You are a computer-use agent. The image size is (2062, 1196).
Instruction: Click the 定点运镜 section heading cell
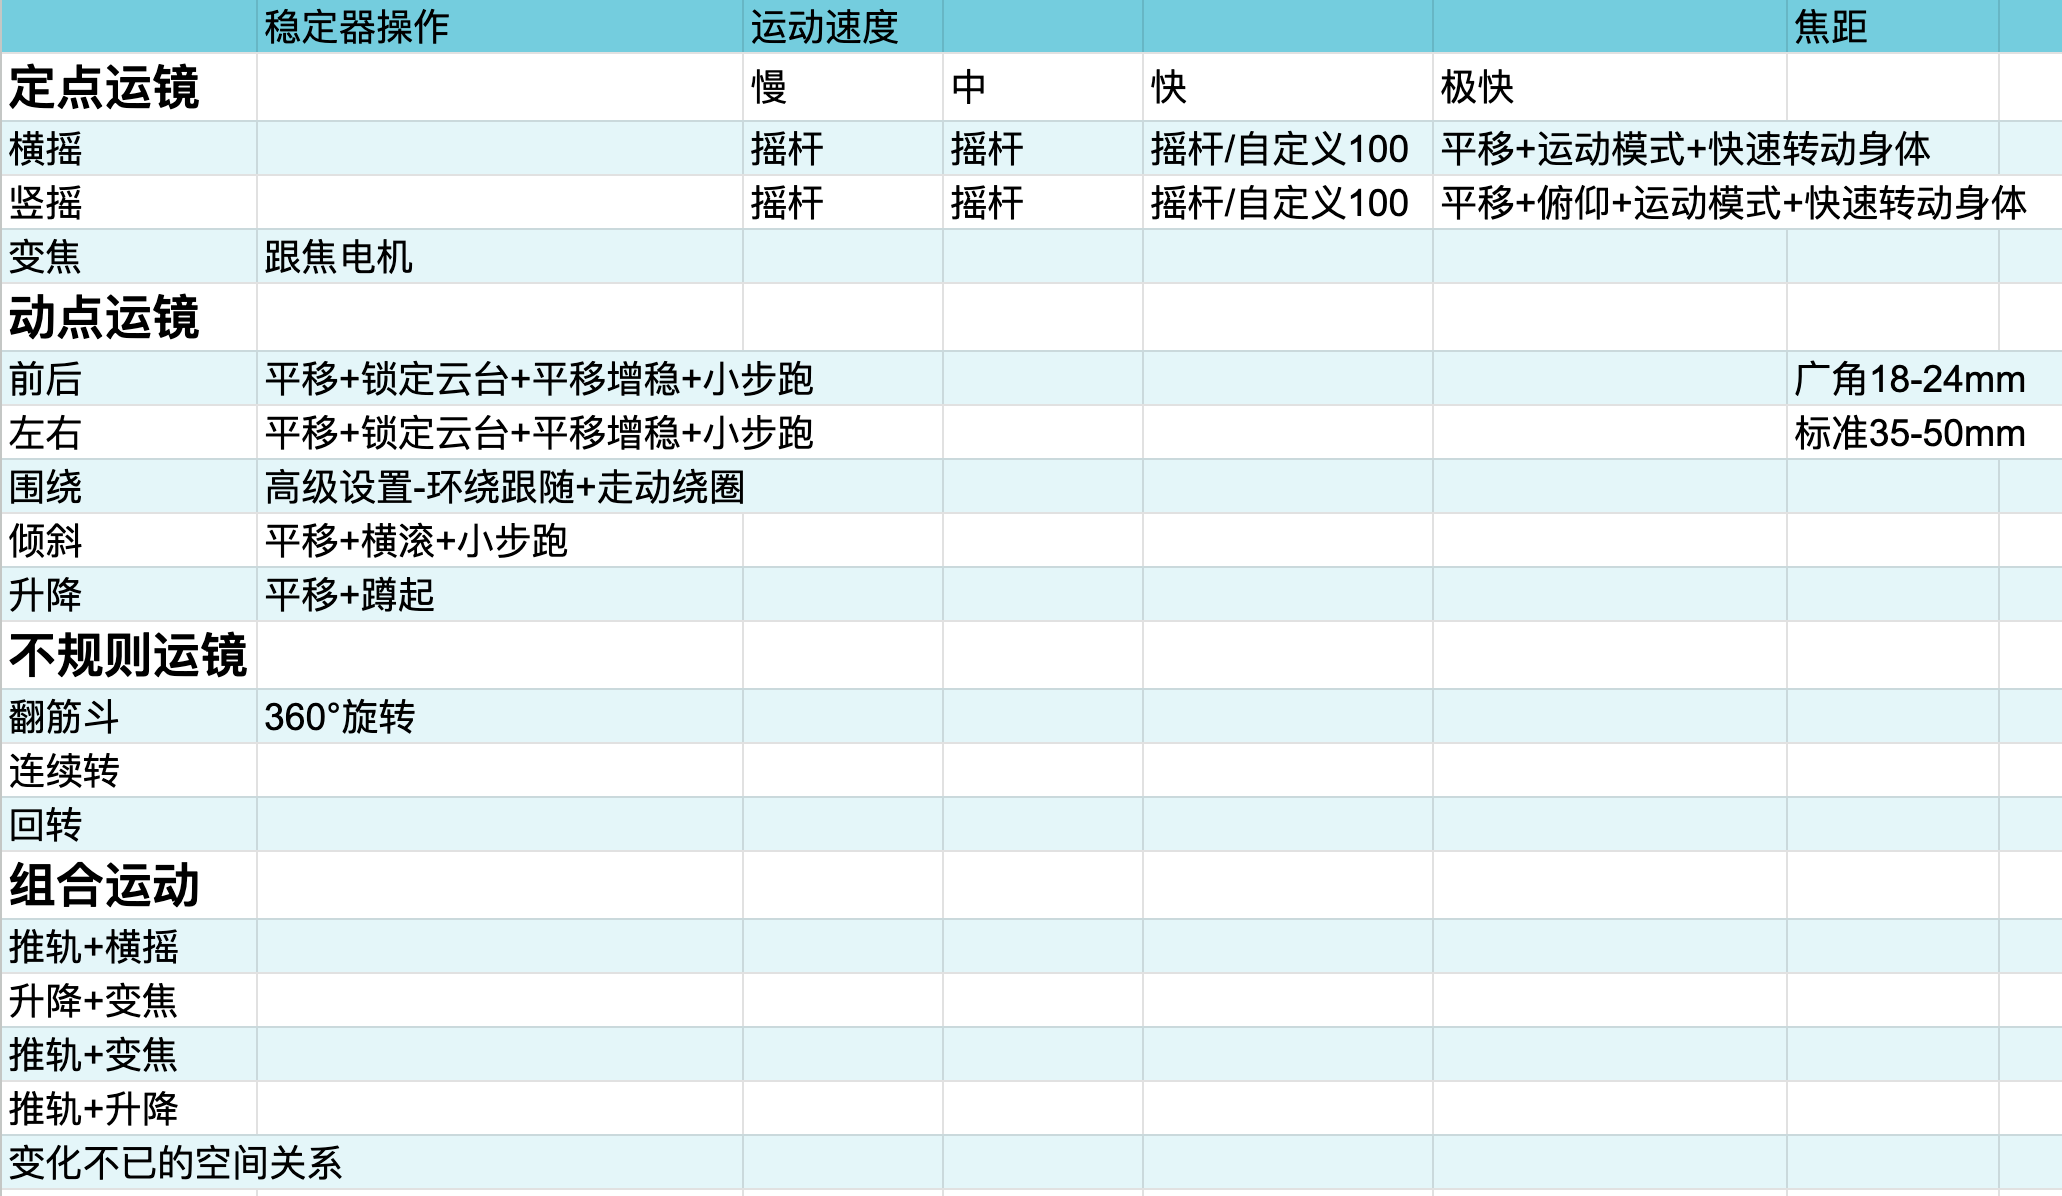[x=129, y=87]
